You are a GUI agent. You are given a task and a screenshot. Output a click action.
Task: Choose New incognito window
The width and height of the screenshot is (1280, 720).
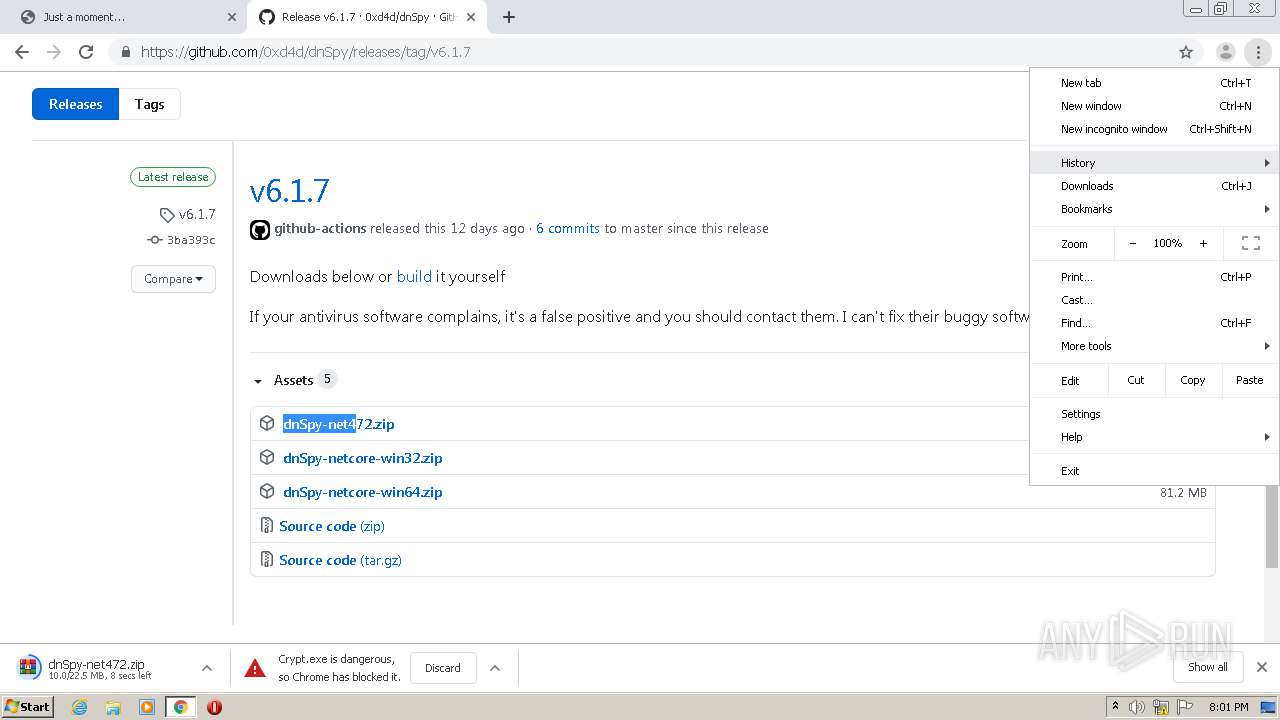pyautogui.click(x=1154, y=129)
